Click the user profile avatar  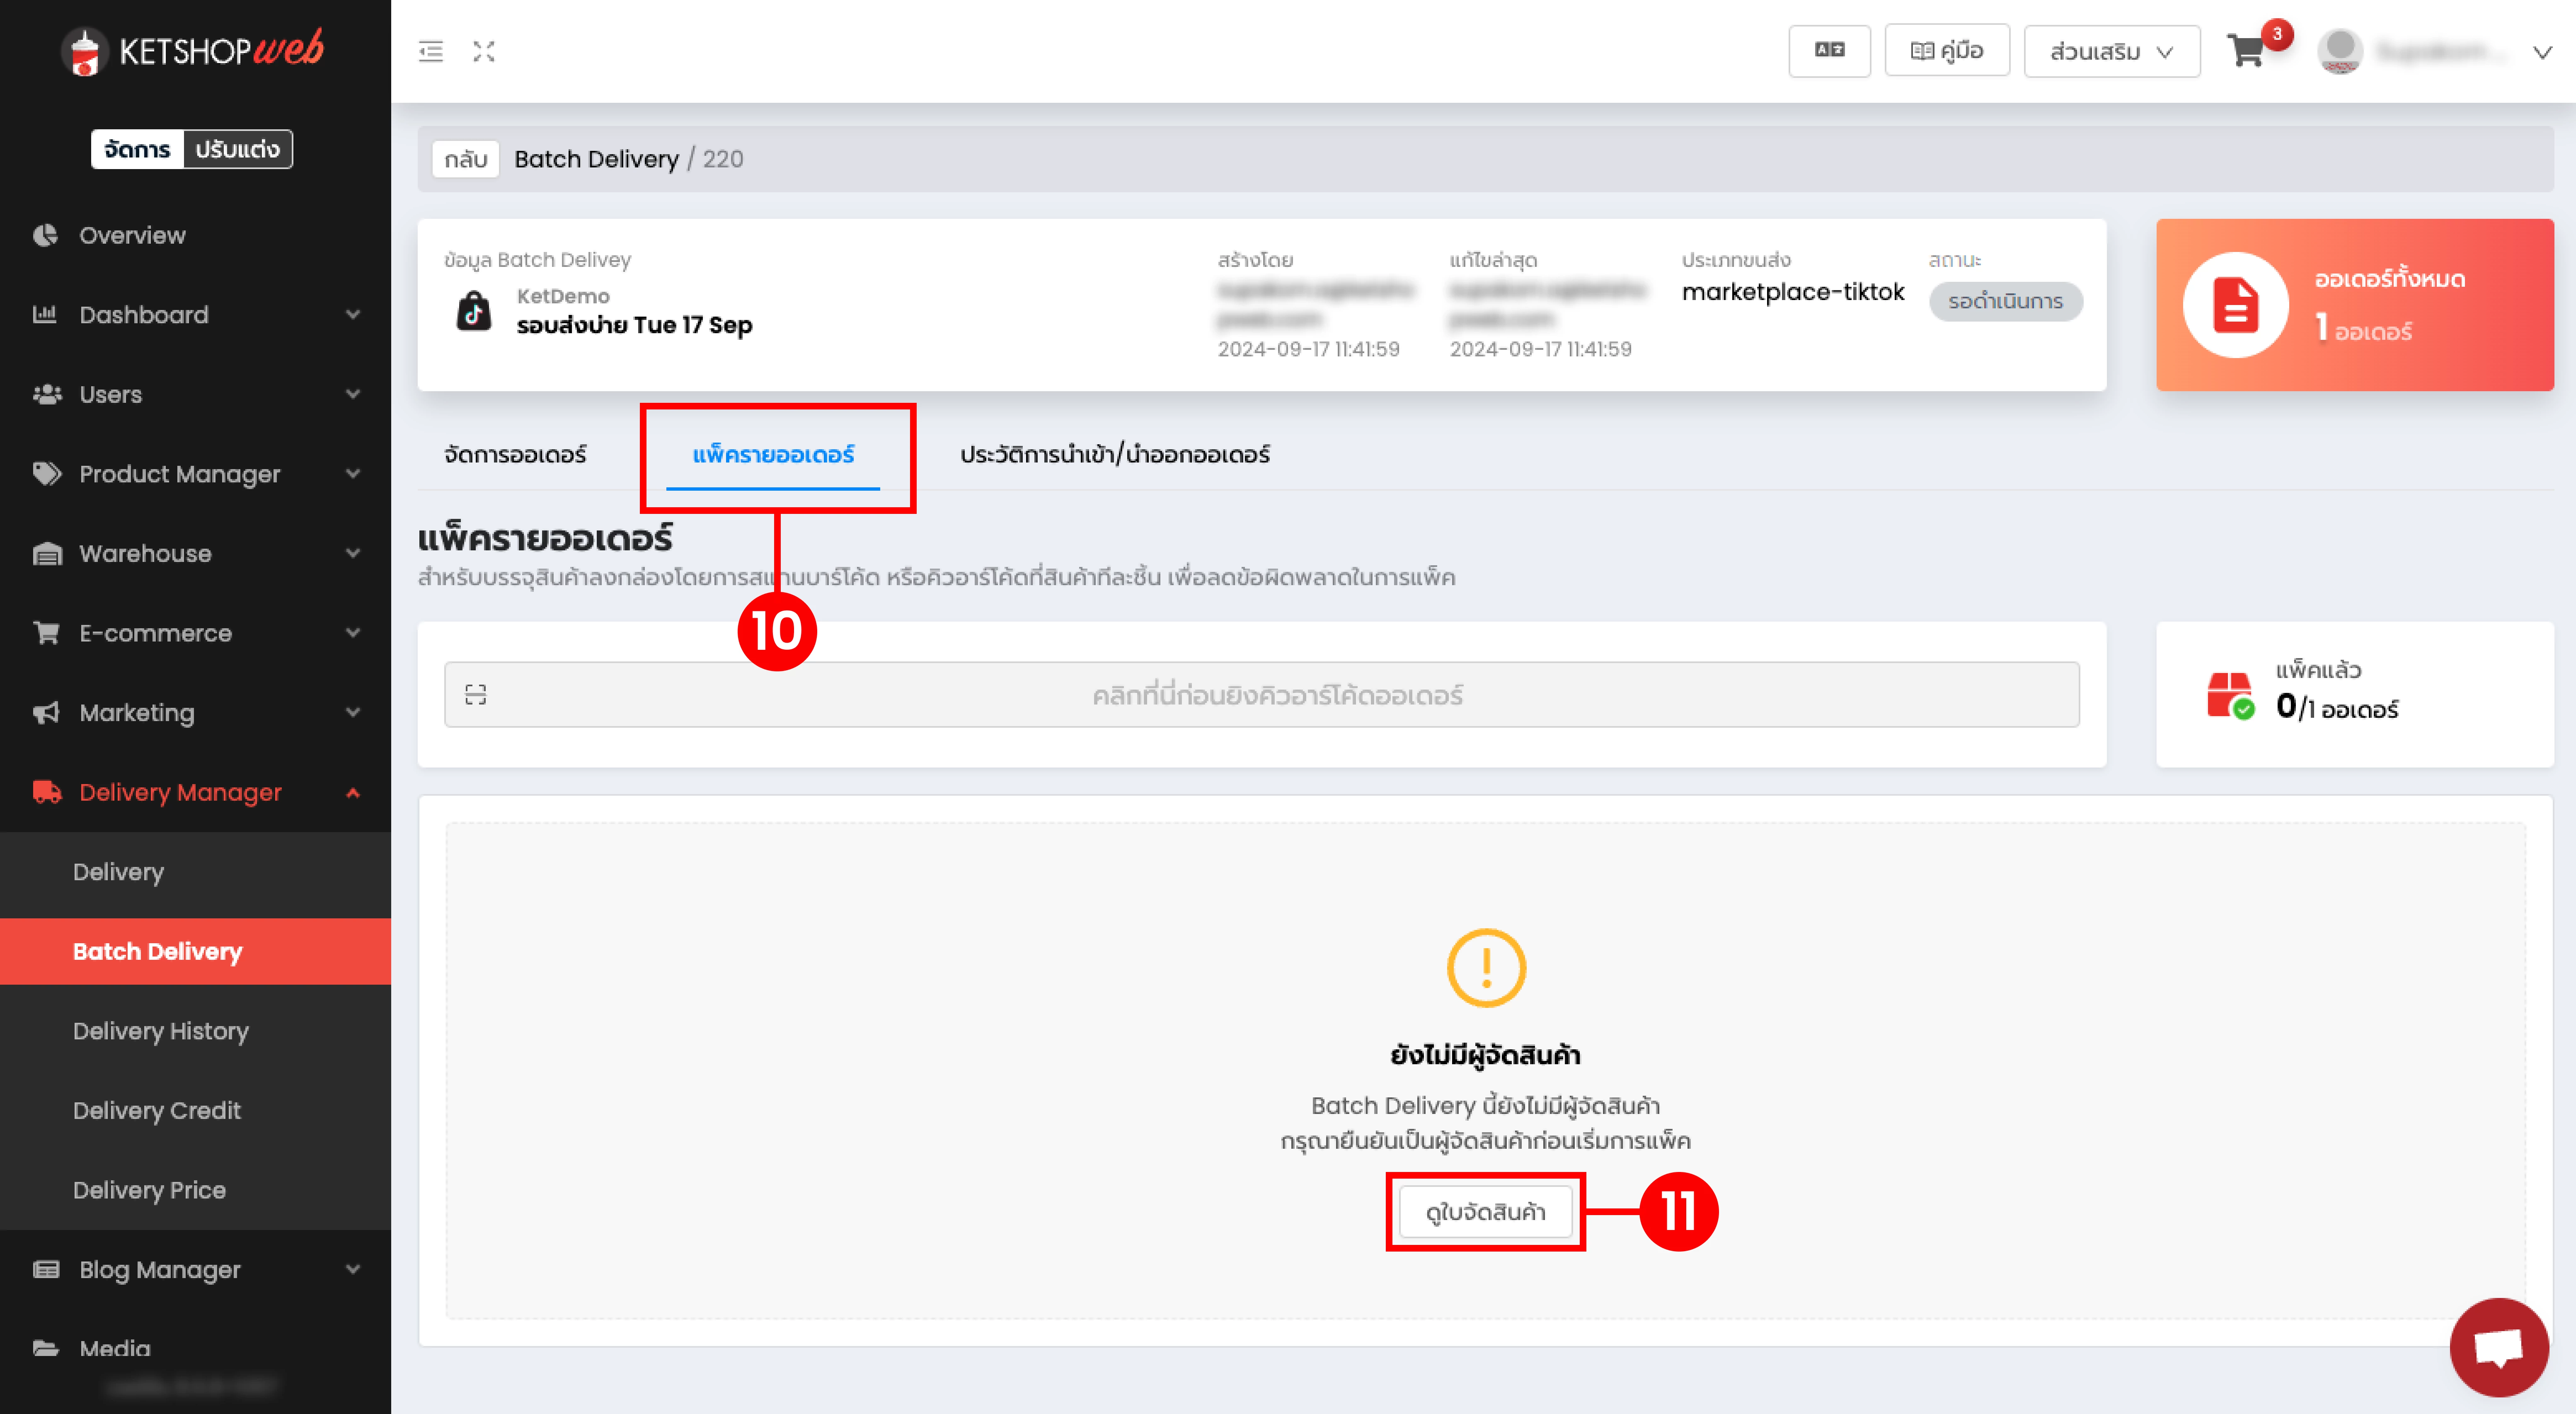point(2340,51)
